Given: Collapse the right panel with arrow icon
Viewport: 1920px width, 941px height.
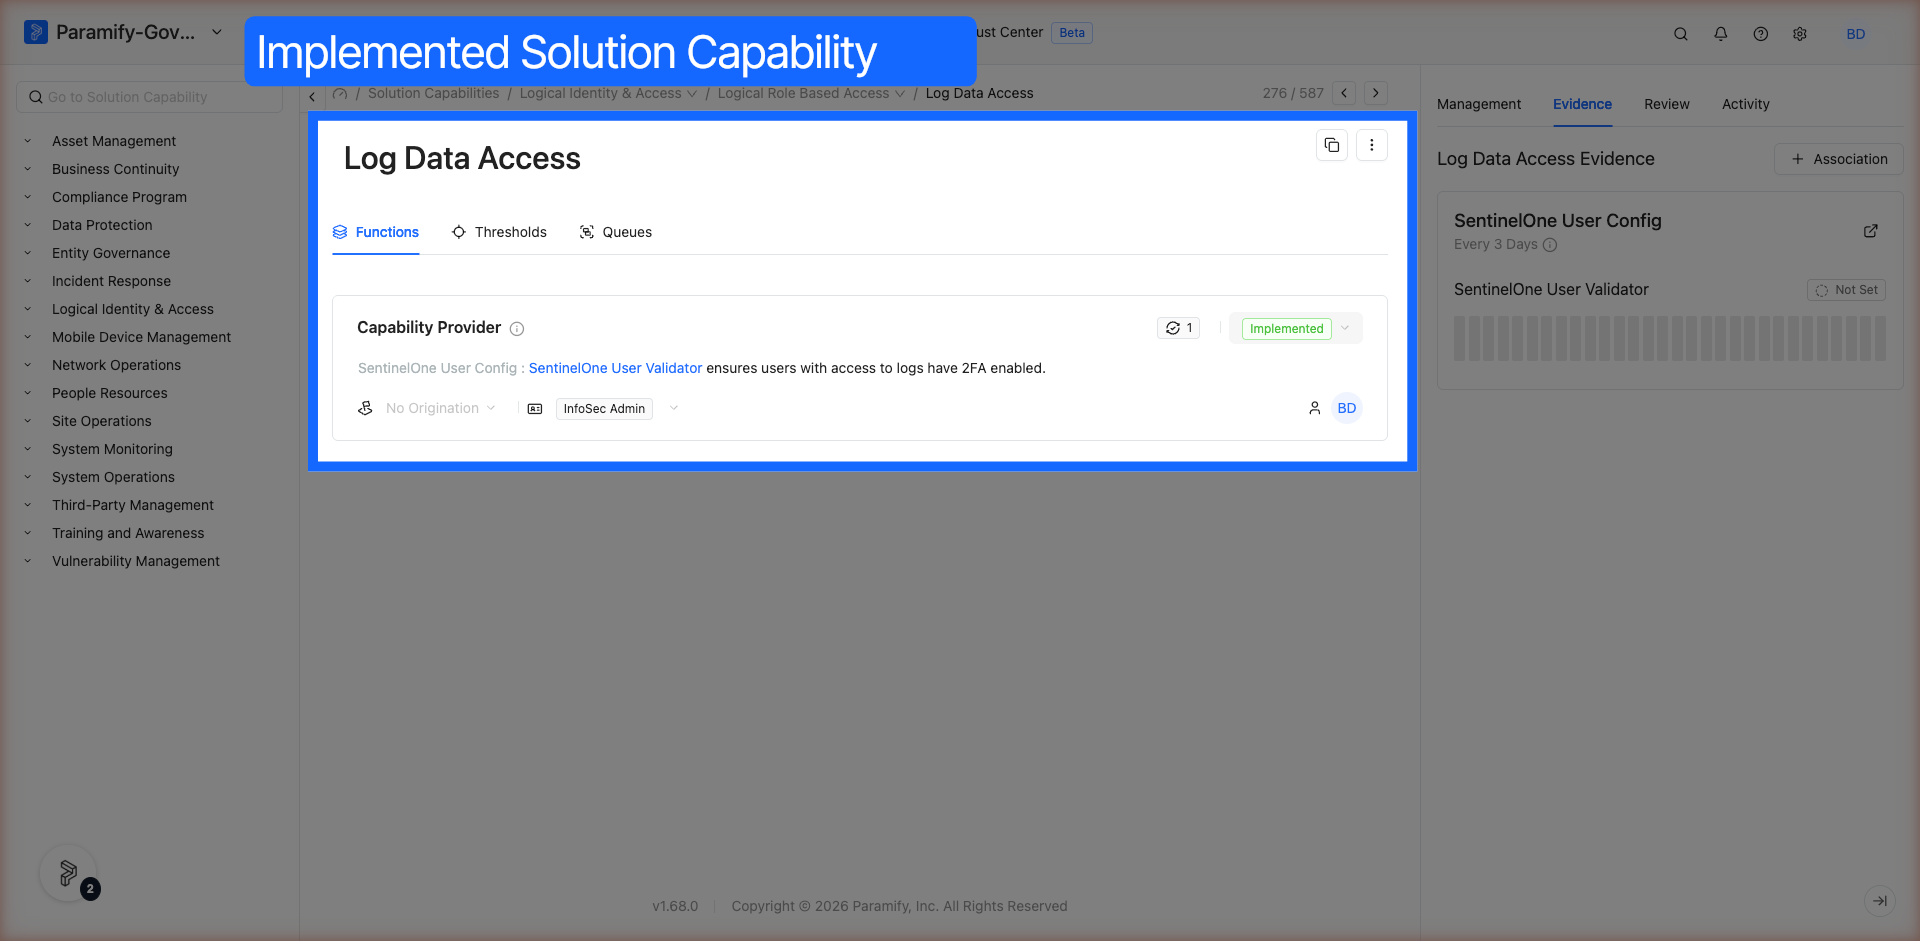Looking at the screenshot, I should (x=1880, y=901).
